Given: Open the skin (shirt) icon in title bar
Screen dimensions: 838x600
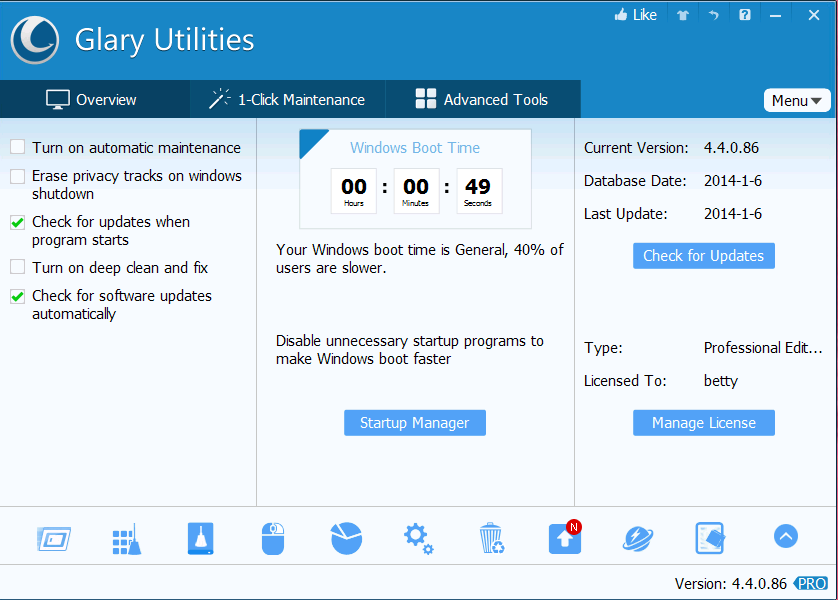Looking at the screenshot, I should click(x=682, y=15).
